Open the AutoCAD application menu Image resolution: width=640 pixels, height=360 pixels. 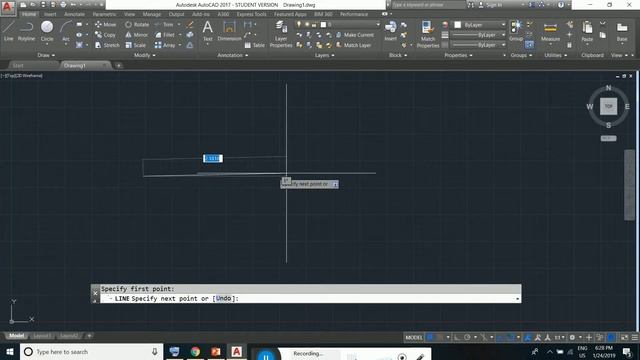[x=7, y=7]
